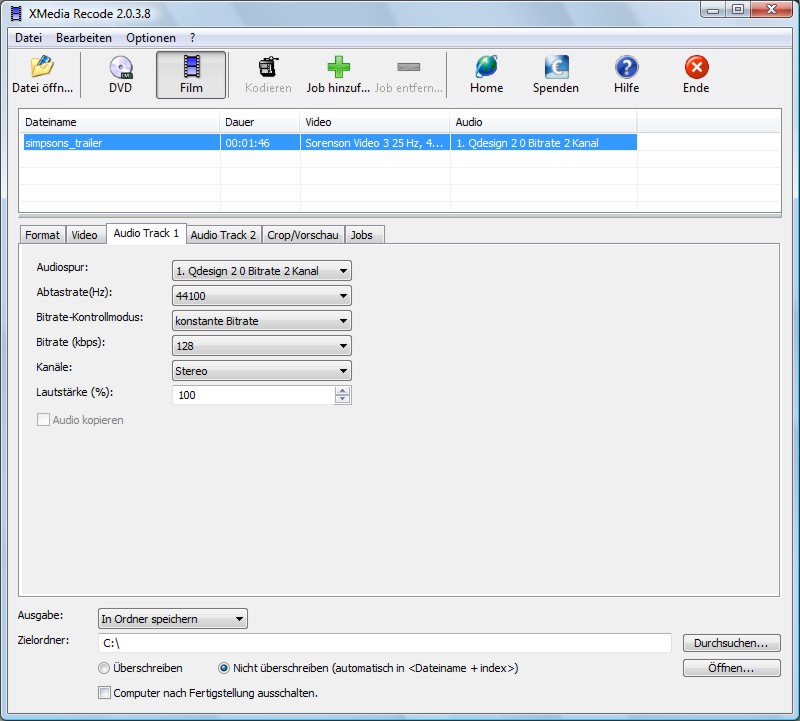The width and height of the screenshot is (800, 721).
Task: Click the Spenden donation icon
Action: point(556,68)
